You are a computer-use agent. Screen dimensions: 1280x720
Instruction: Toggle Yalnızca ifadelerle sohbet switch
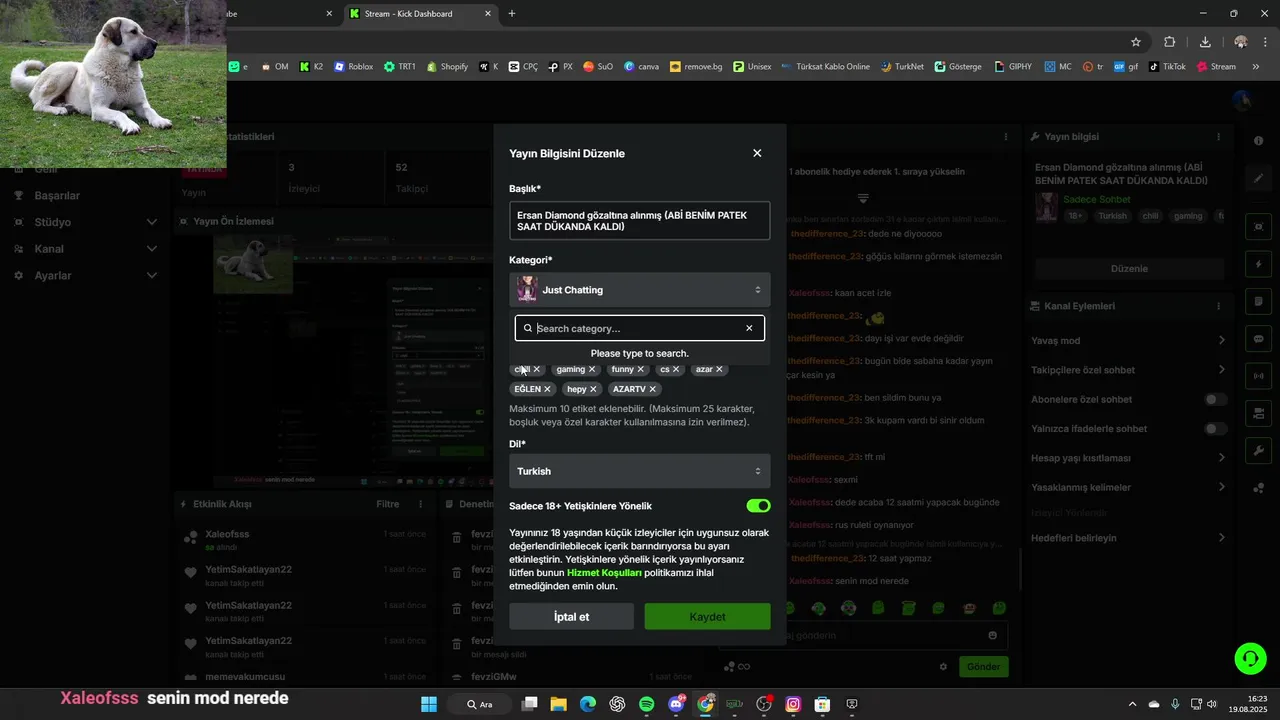tap(1215, 429)
